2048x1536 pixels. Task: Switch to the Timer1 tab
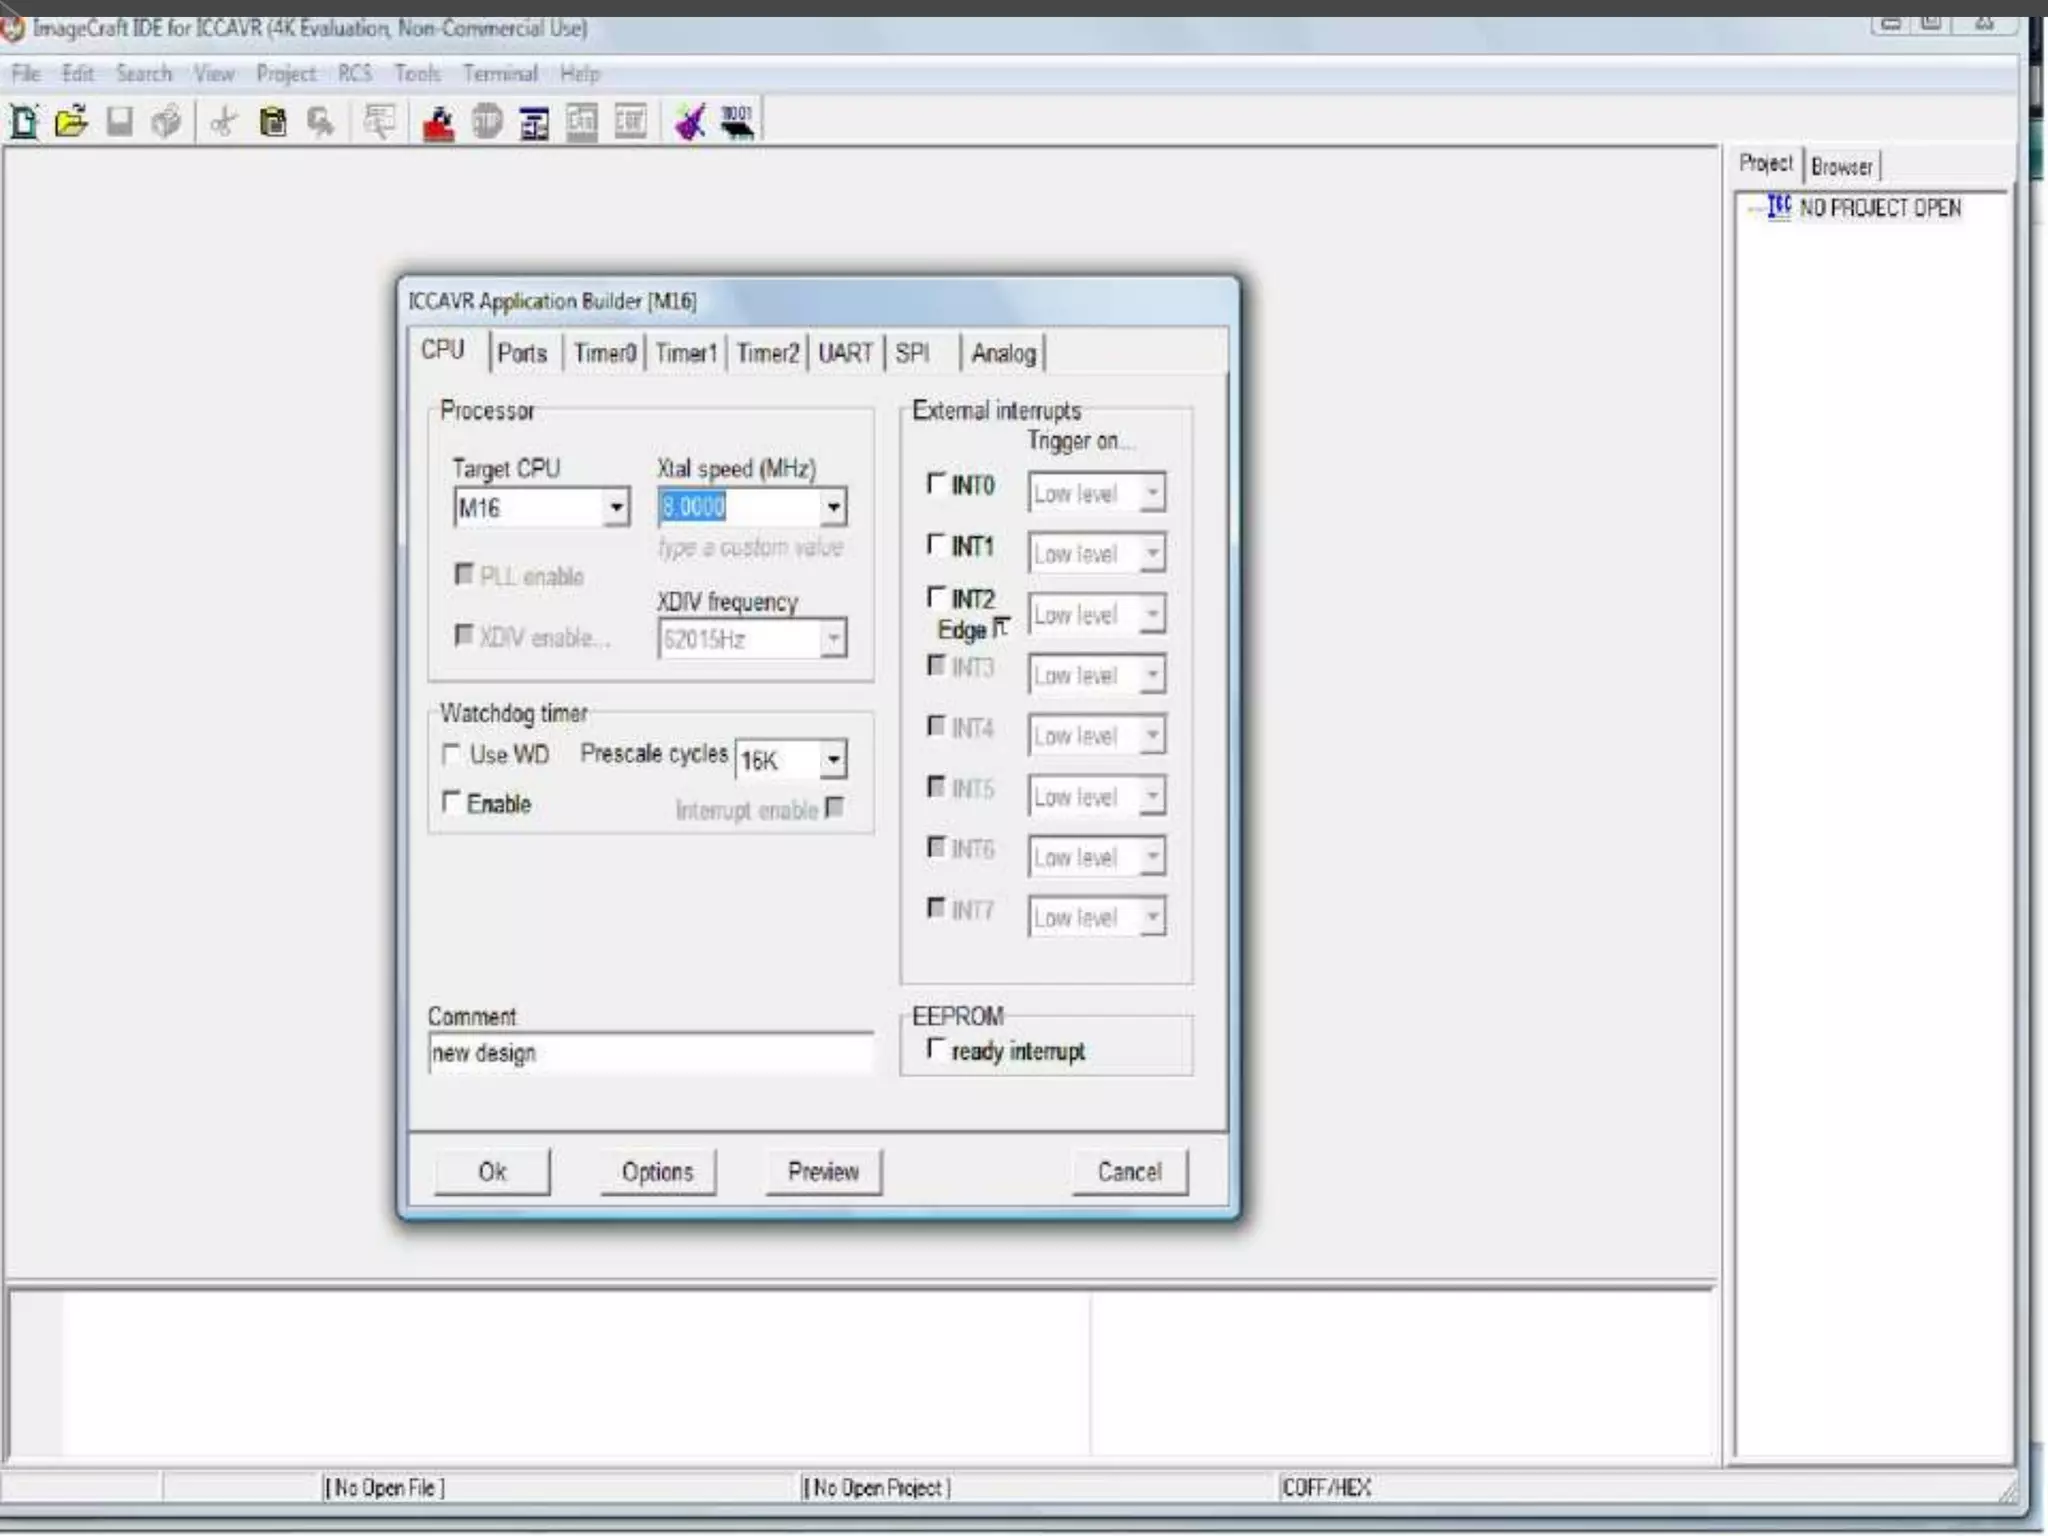click(686, 353)
